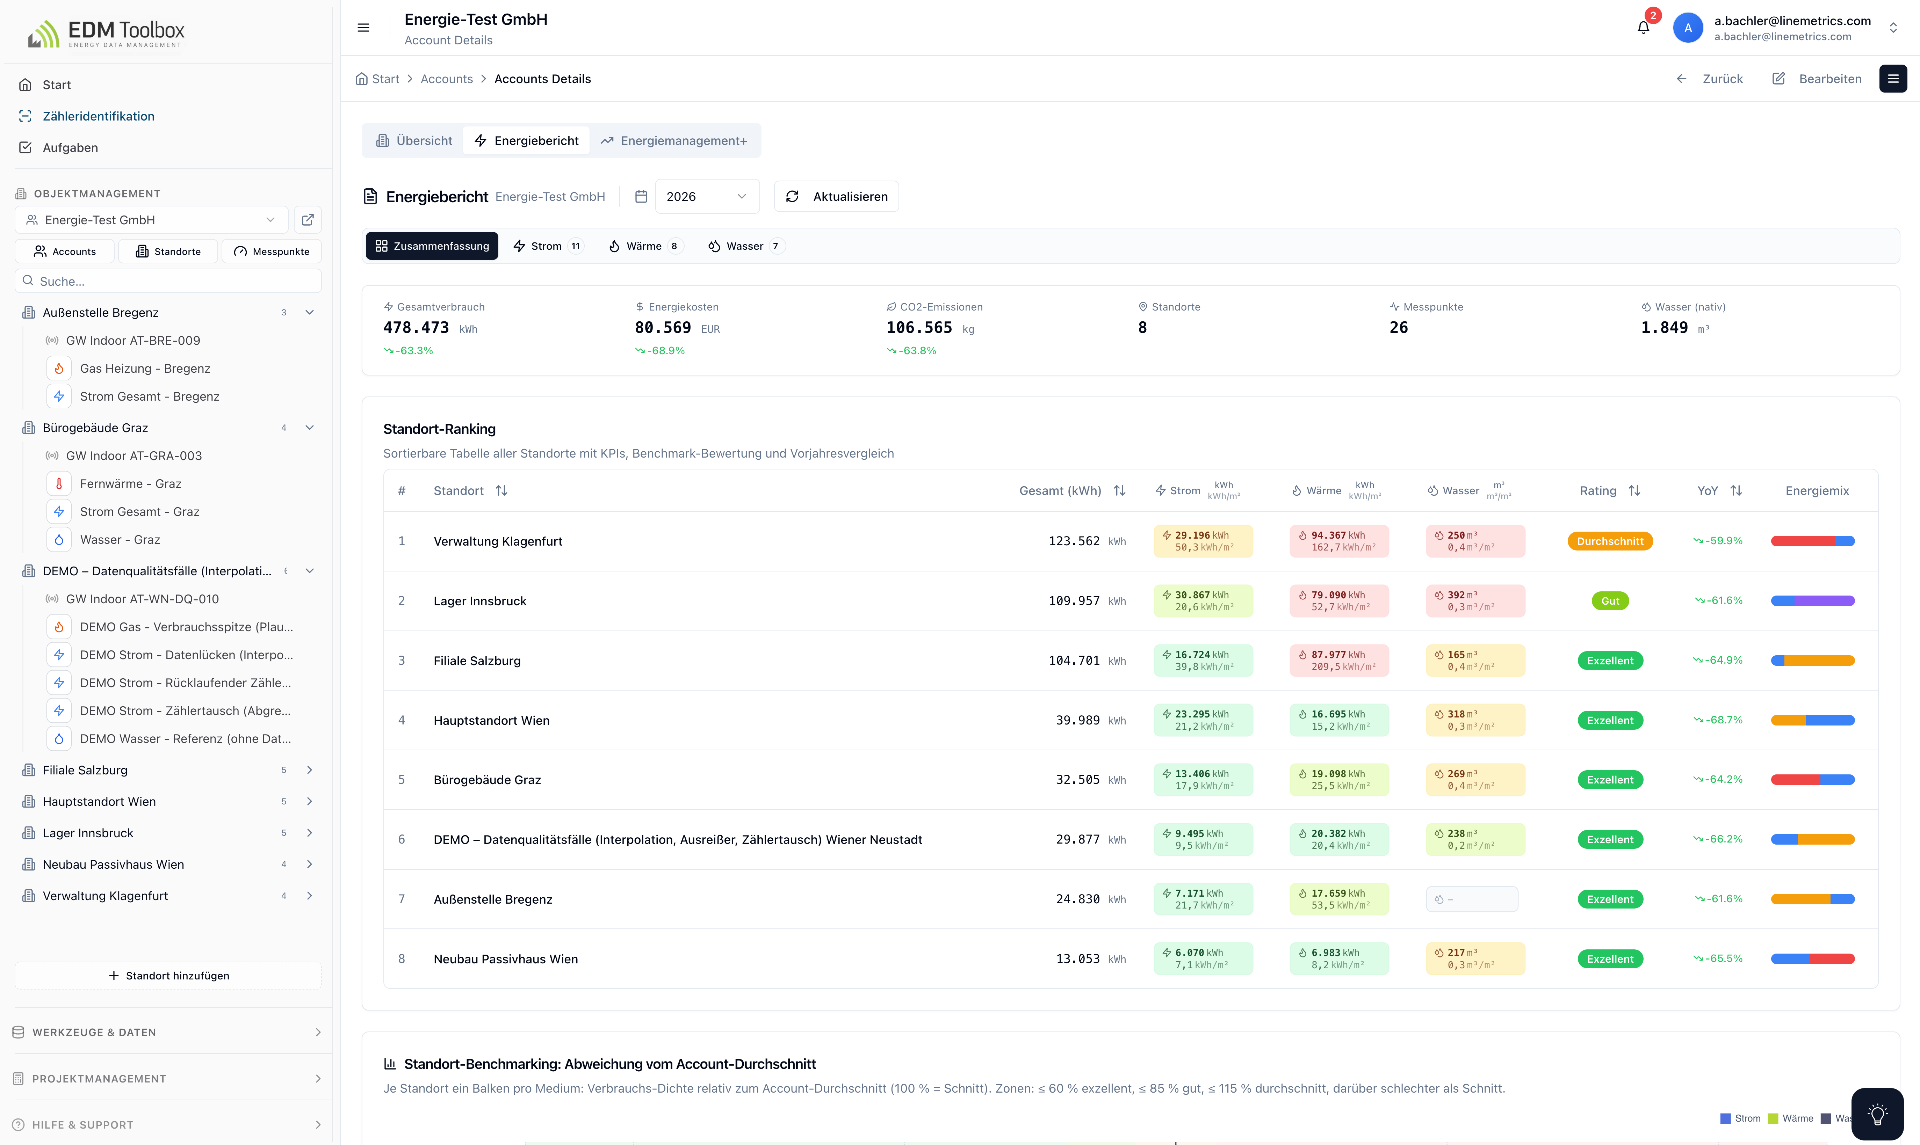1920x1145 pixels.
Task: Select the Messpunkte filter button
Action: tap(272, 252)
